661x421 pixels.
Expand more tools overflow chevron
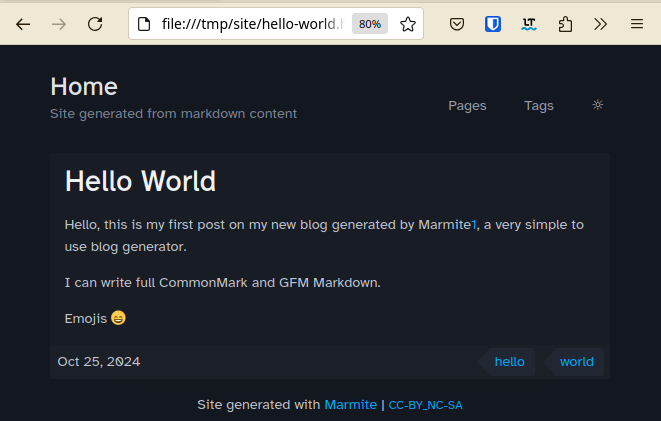[x=601, y=24]
